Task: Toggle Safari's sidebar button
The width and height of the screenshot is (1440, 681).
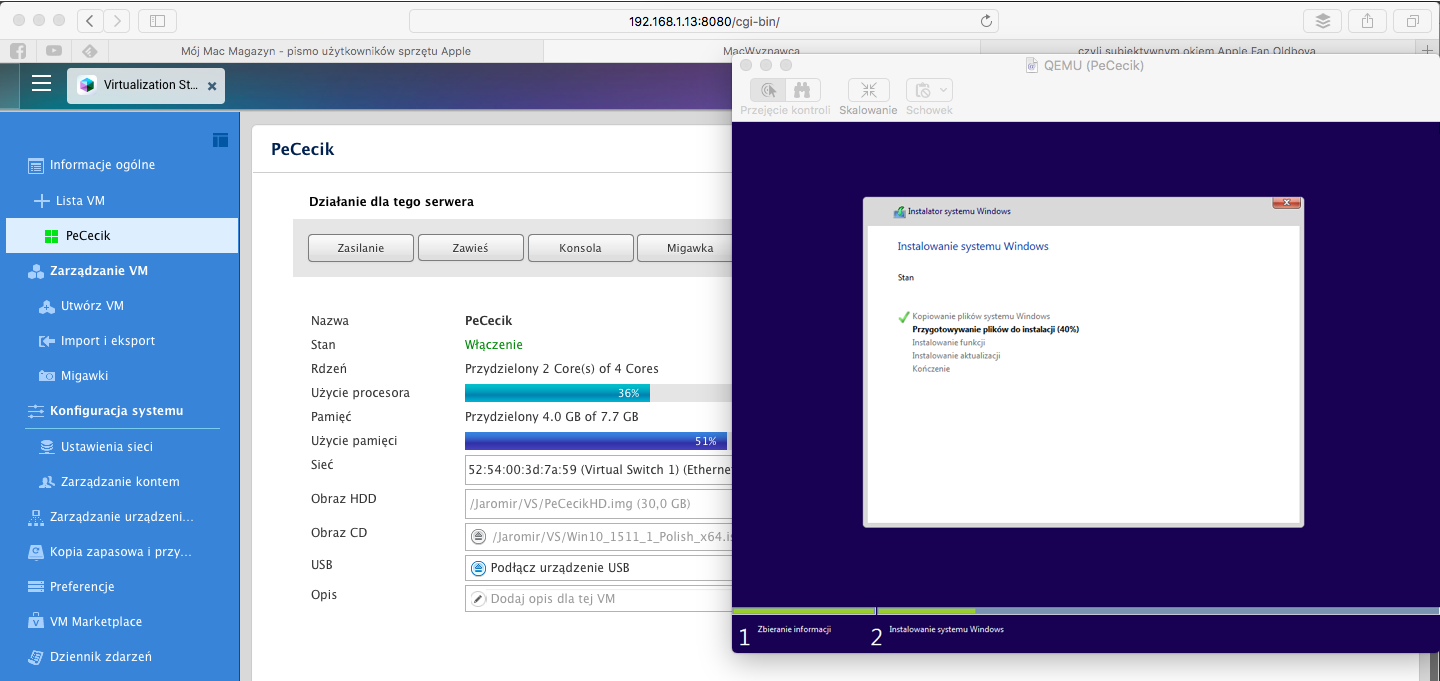Action: pyautogui.click(x=157, y=21)
